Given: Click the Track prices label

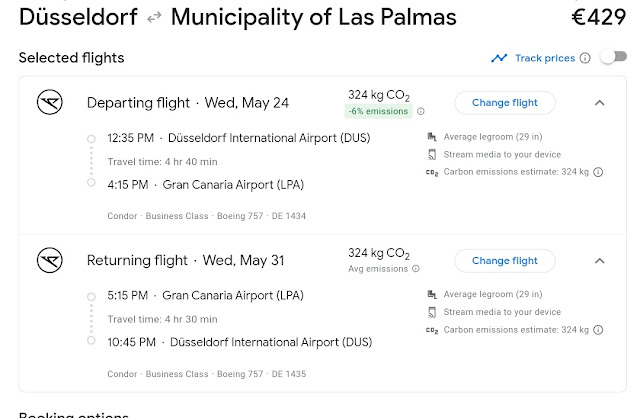Looking at the screenshot, I should point(544,58).
